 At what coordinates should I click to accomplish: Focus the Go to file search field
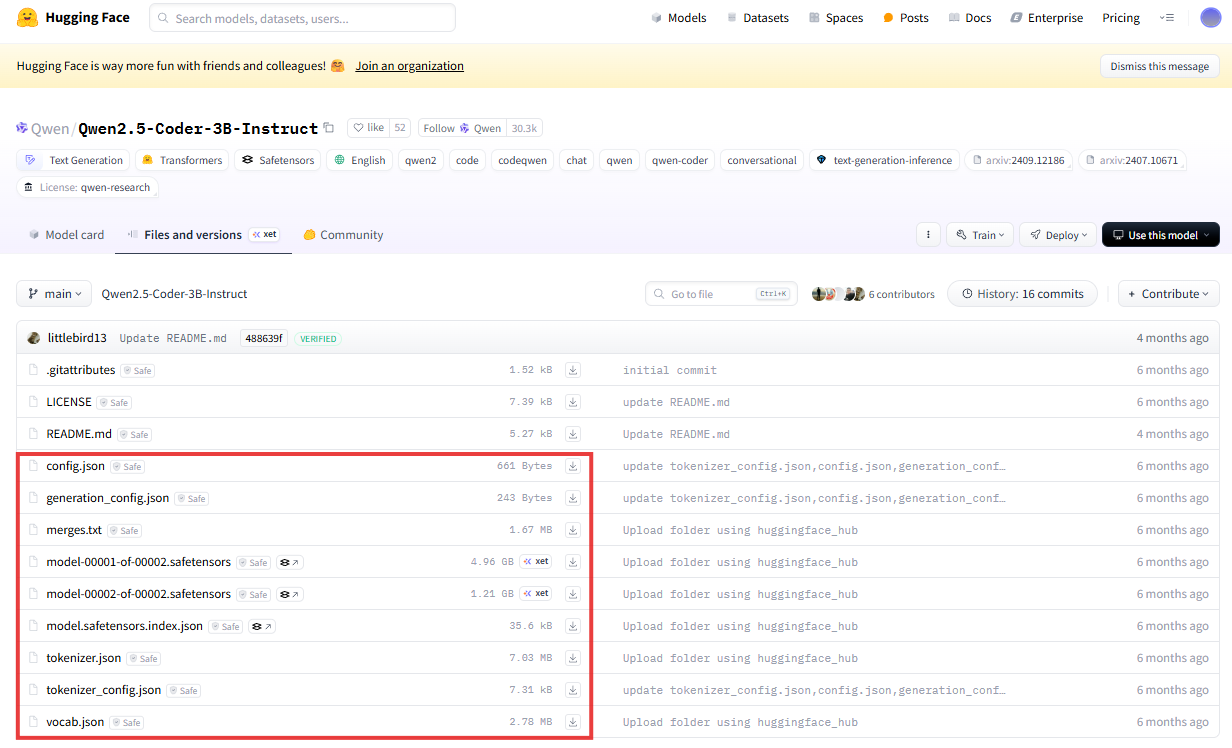click(721, 294)
